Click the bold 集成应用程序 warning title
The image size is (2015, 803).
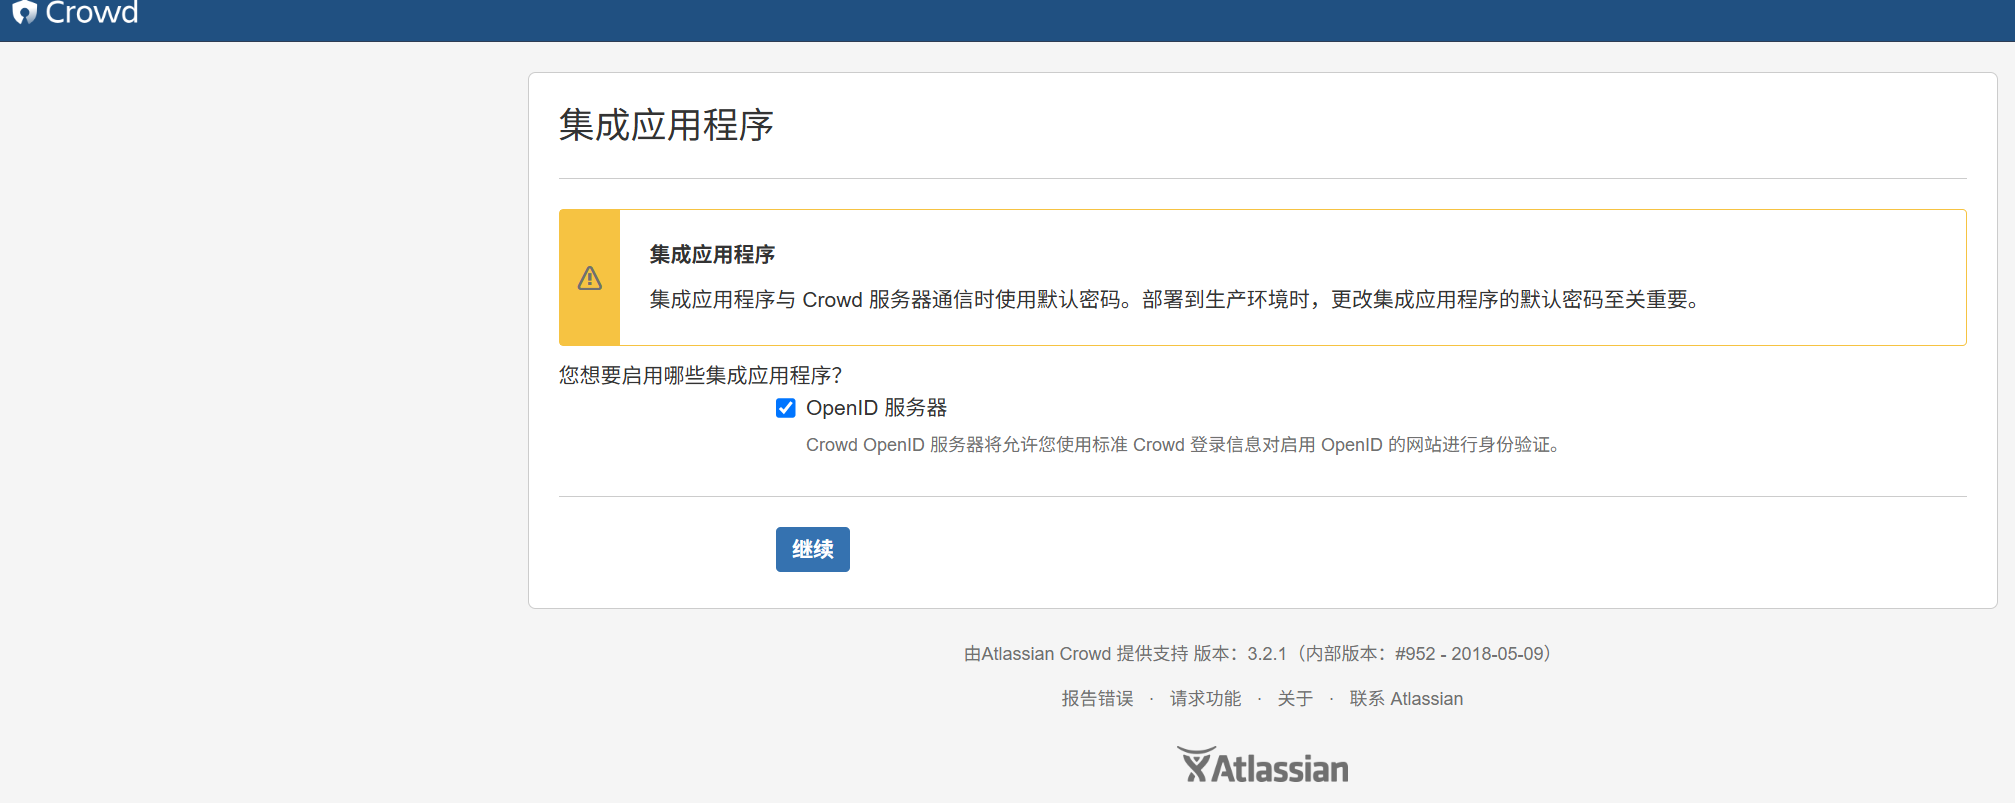pyautogui.click(x=712, y=255)
